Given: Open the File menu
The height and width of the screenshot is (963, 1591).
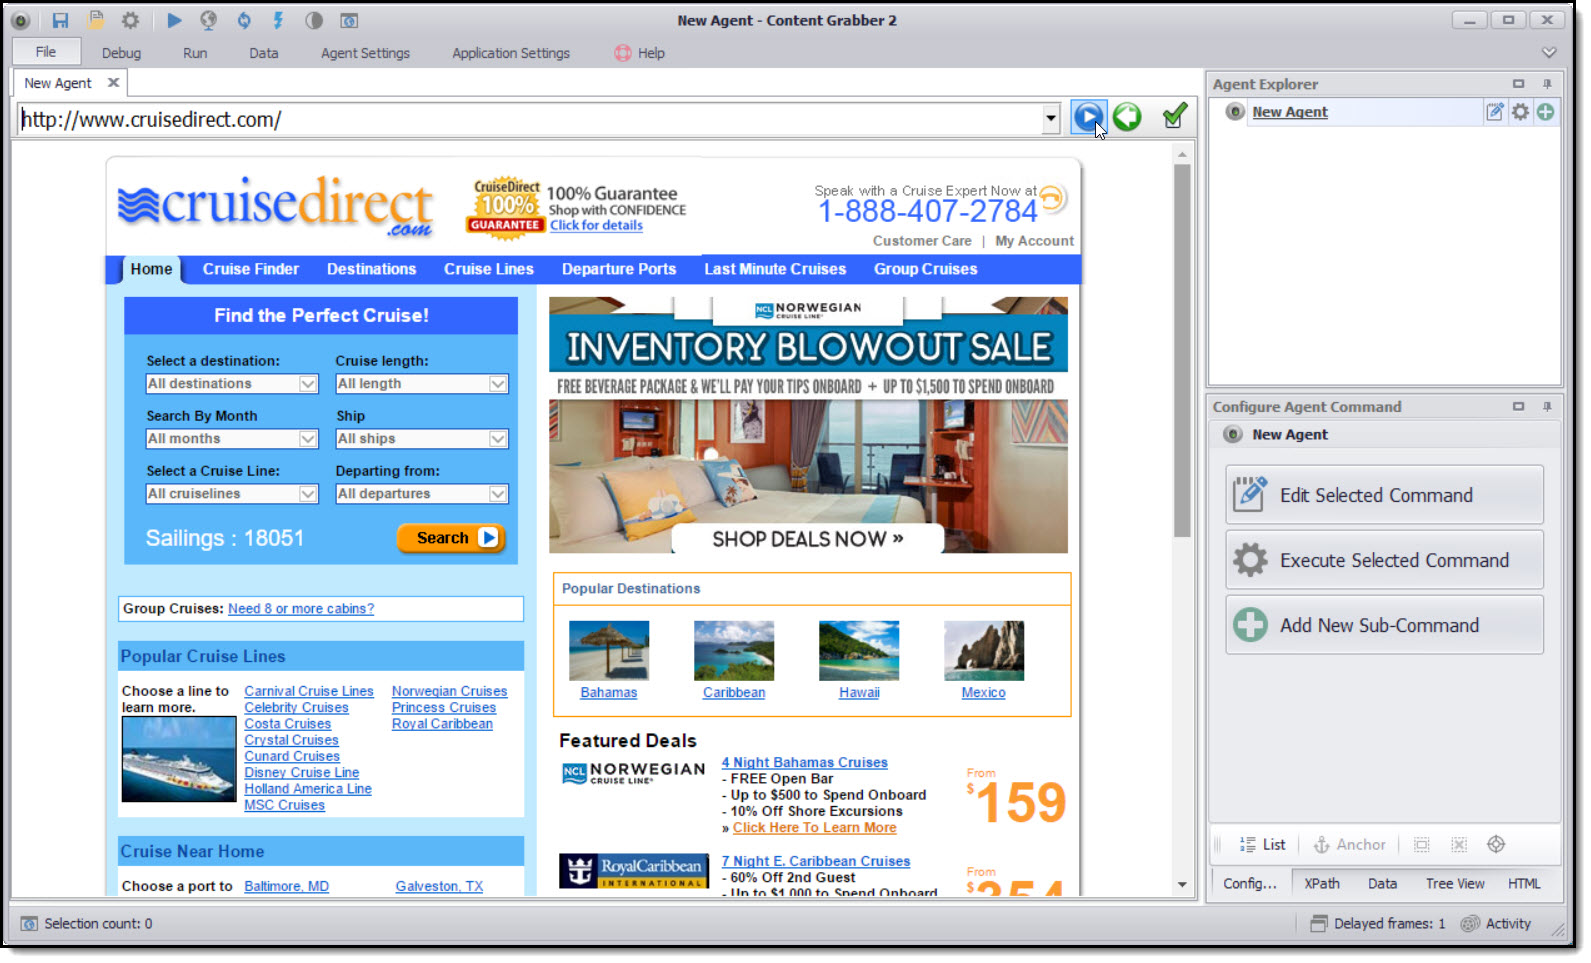Looking at the screenshot, I should click(x=46, y=52).
